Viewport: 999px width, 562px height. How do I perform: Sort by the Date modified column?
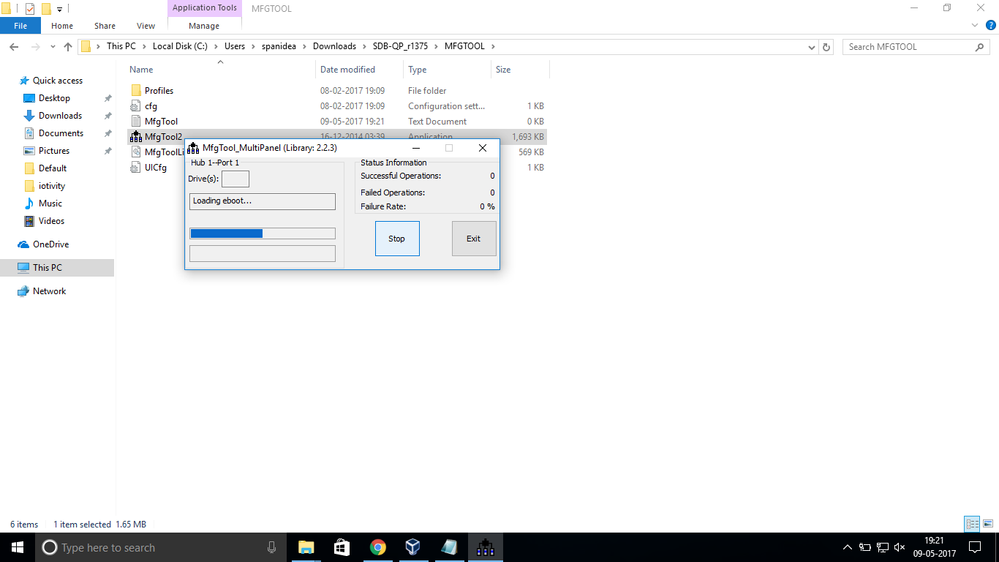click(347, 69)
